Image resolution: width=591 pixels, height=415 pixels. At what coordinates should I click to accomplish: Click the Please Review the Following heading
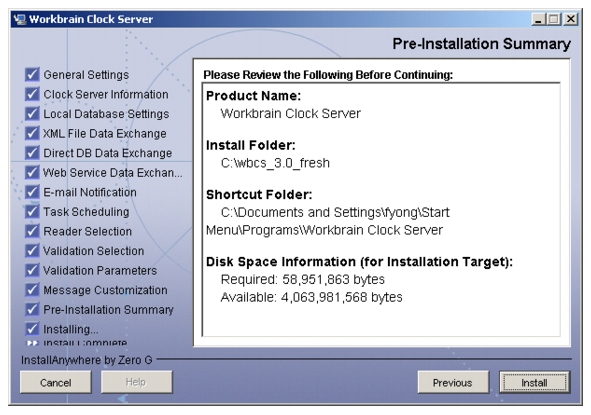[x=328, y=75]
